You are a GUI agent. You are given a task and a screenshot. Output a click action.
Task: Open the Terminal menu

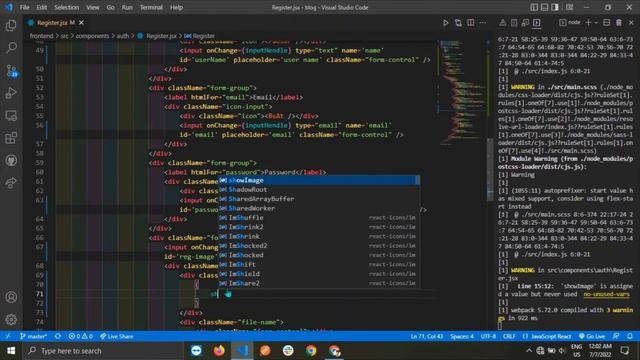coord(151,7)
